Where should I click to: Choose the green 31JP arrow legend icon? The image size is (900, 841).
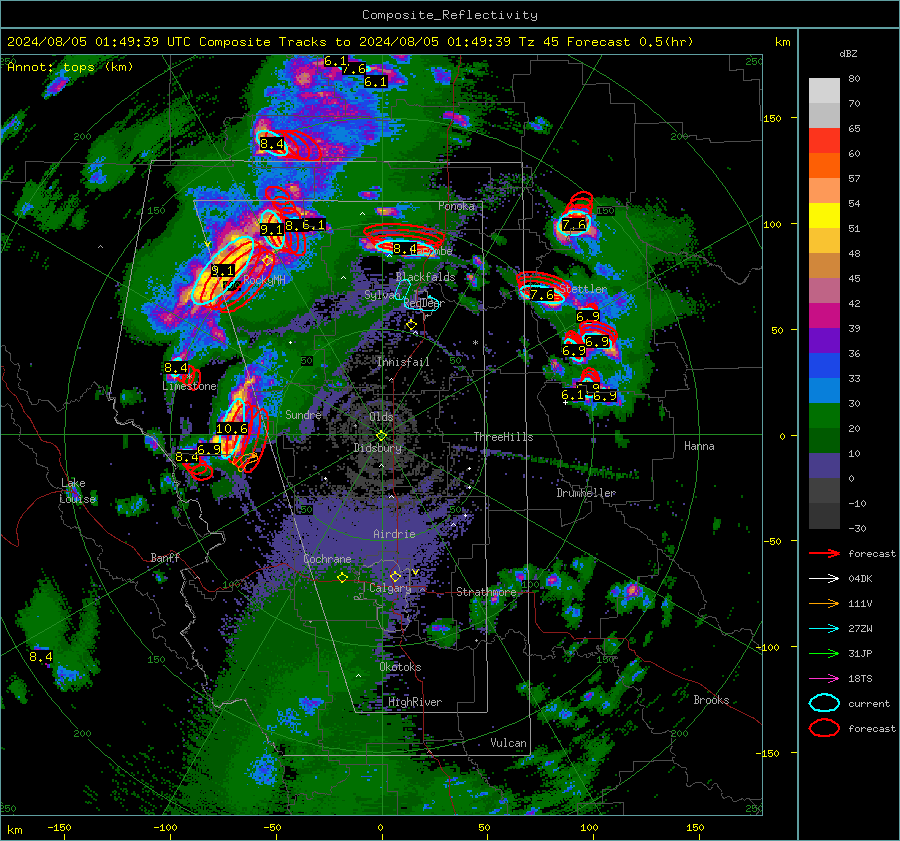click(x=824, y=653)
